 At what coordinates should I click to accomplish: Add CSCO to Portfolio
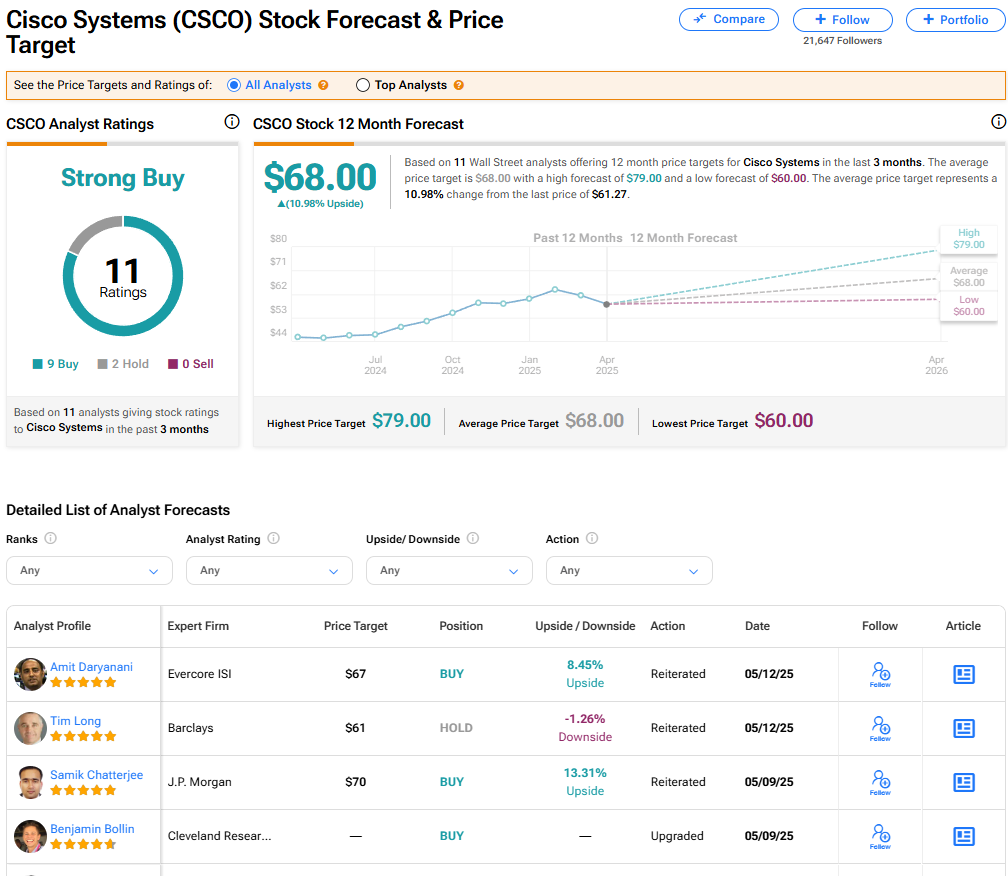pyautogui.click(x=955, y=20)
